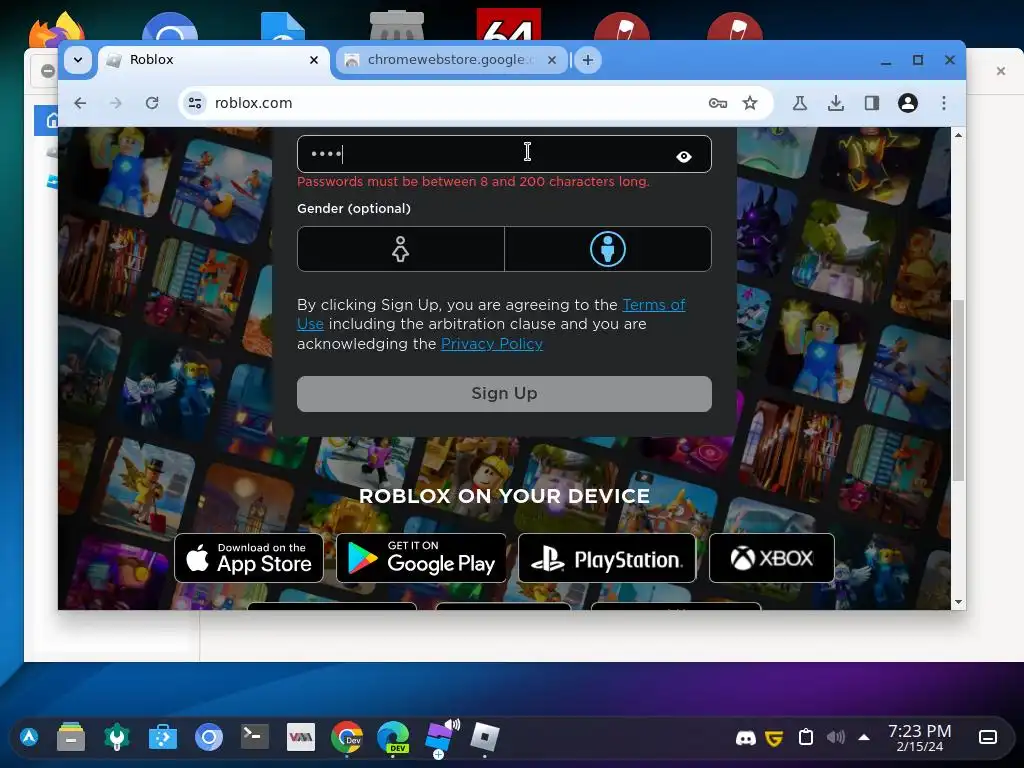Open a new browser tab
1024x768 pixels.
tap(588, 60)
